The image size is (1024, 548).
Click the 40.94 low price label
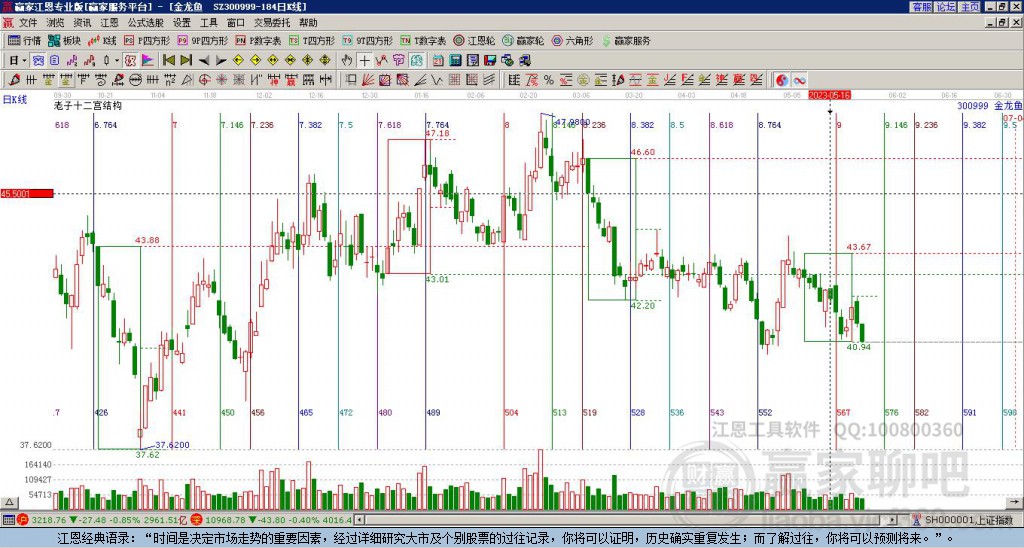[859, 347]
